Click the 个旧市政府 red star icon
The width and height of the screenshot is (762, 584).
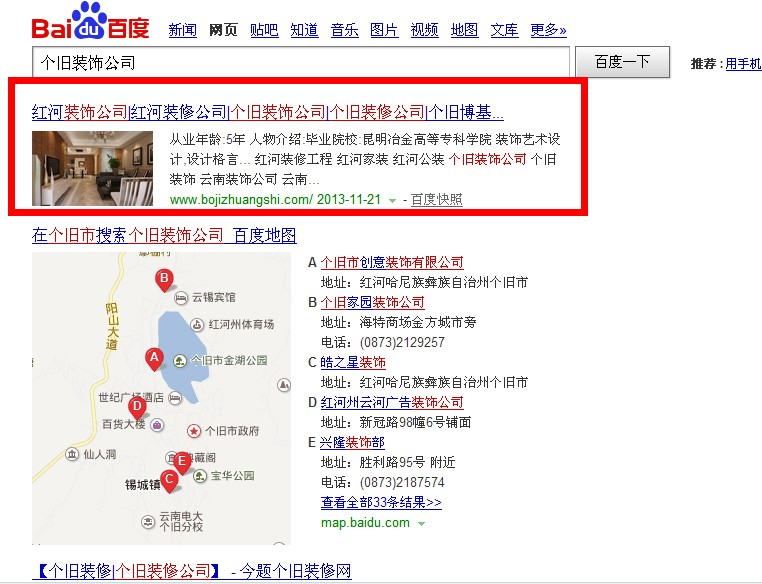[195, 430]
